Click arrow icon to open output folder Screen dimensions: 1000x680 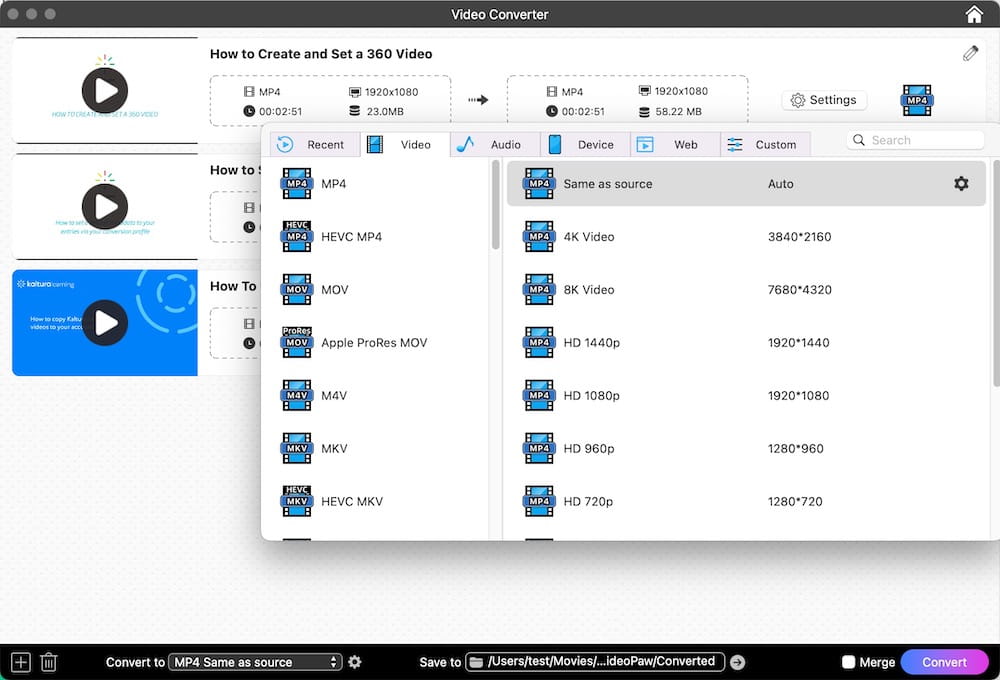738,662
